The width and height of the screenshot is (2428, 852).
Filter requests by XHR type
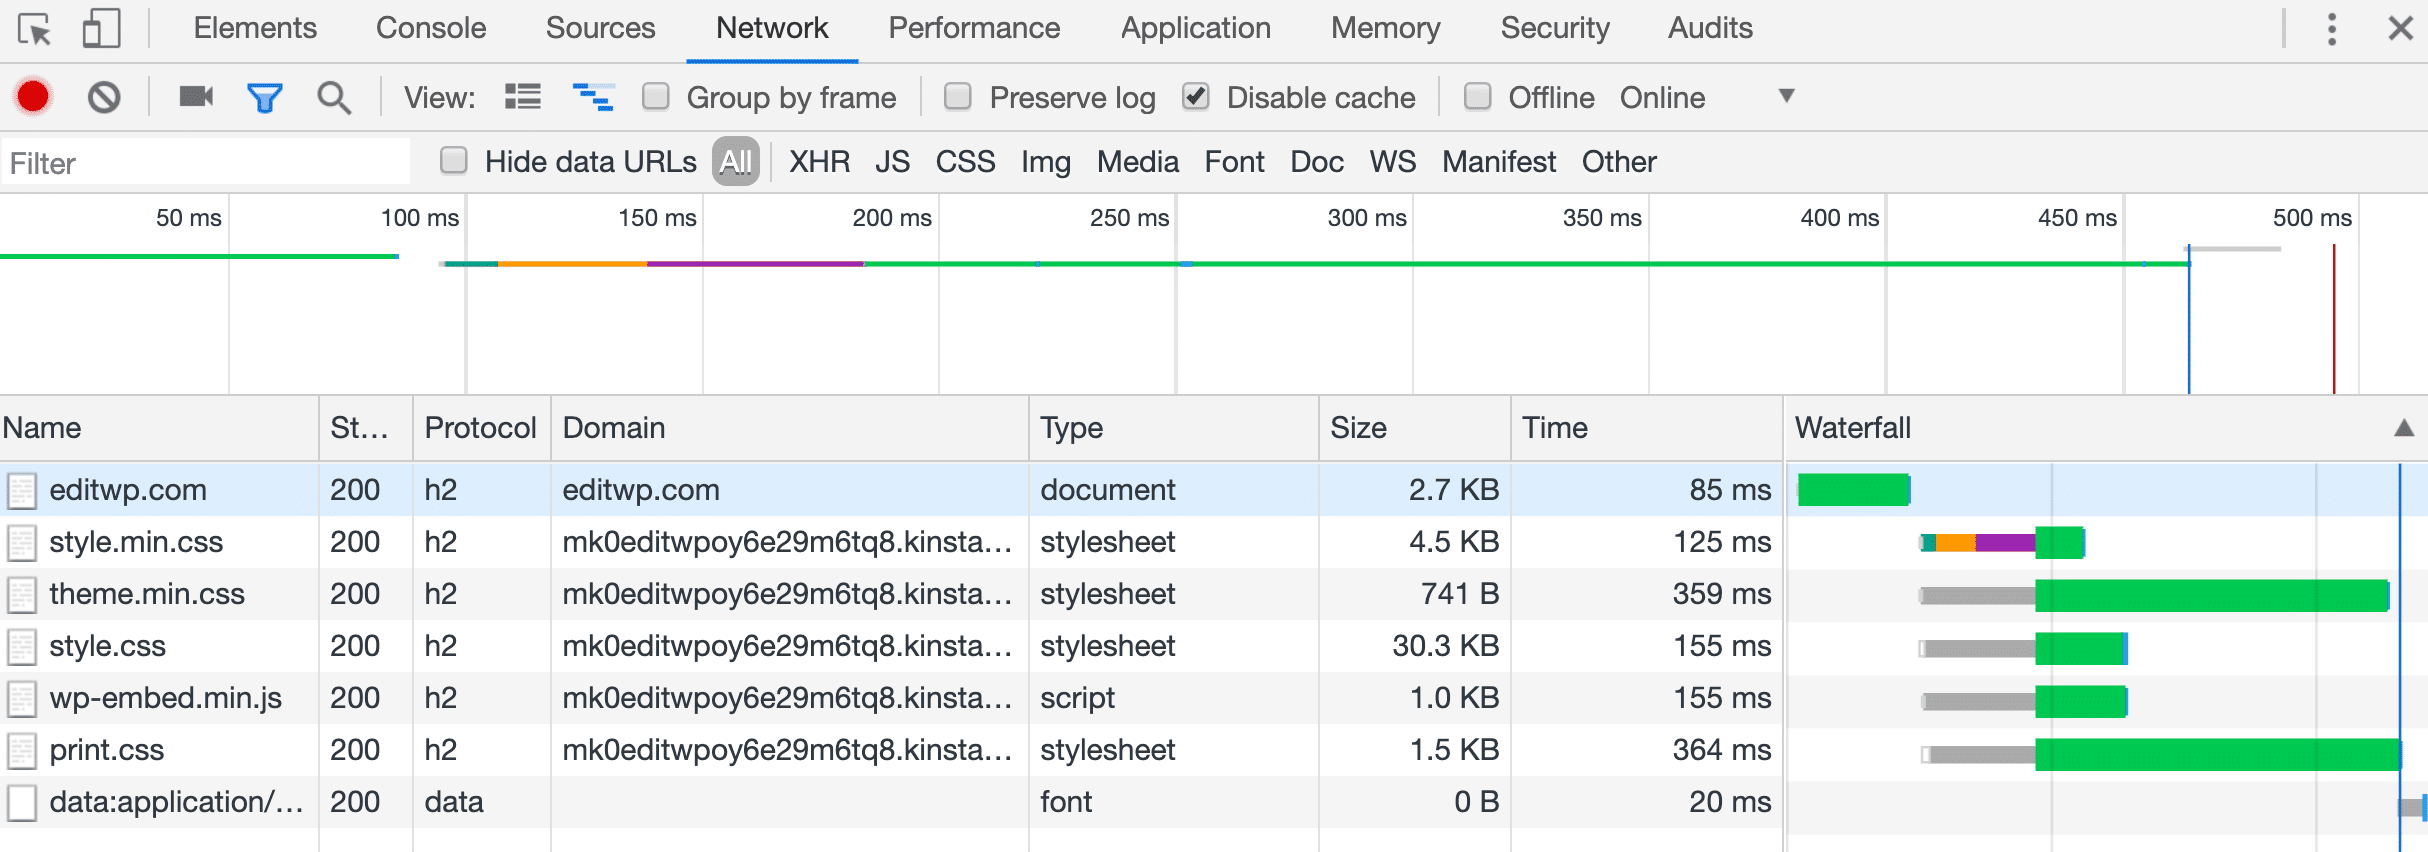pos(819,162)
